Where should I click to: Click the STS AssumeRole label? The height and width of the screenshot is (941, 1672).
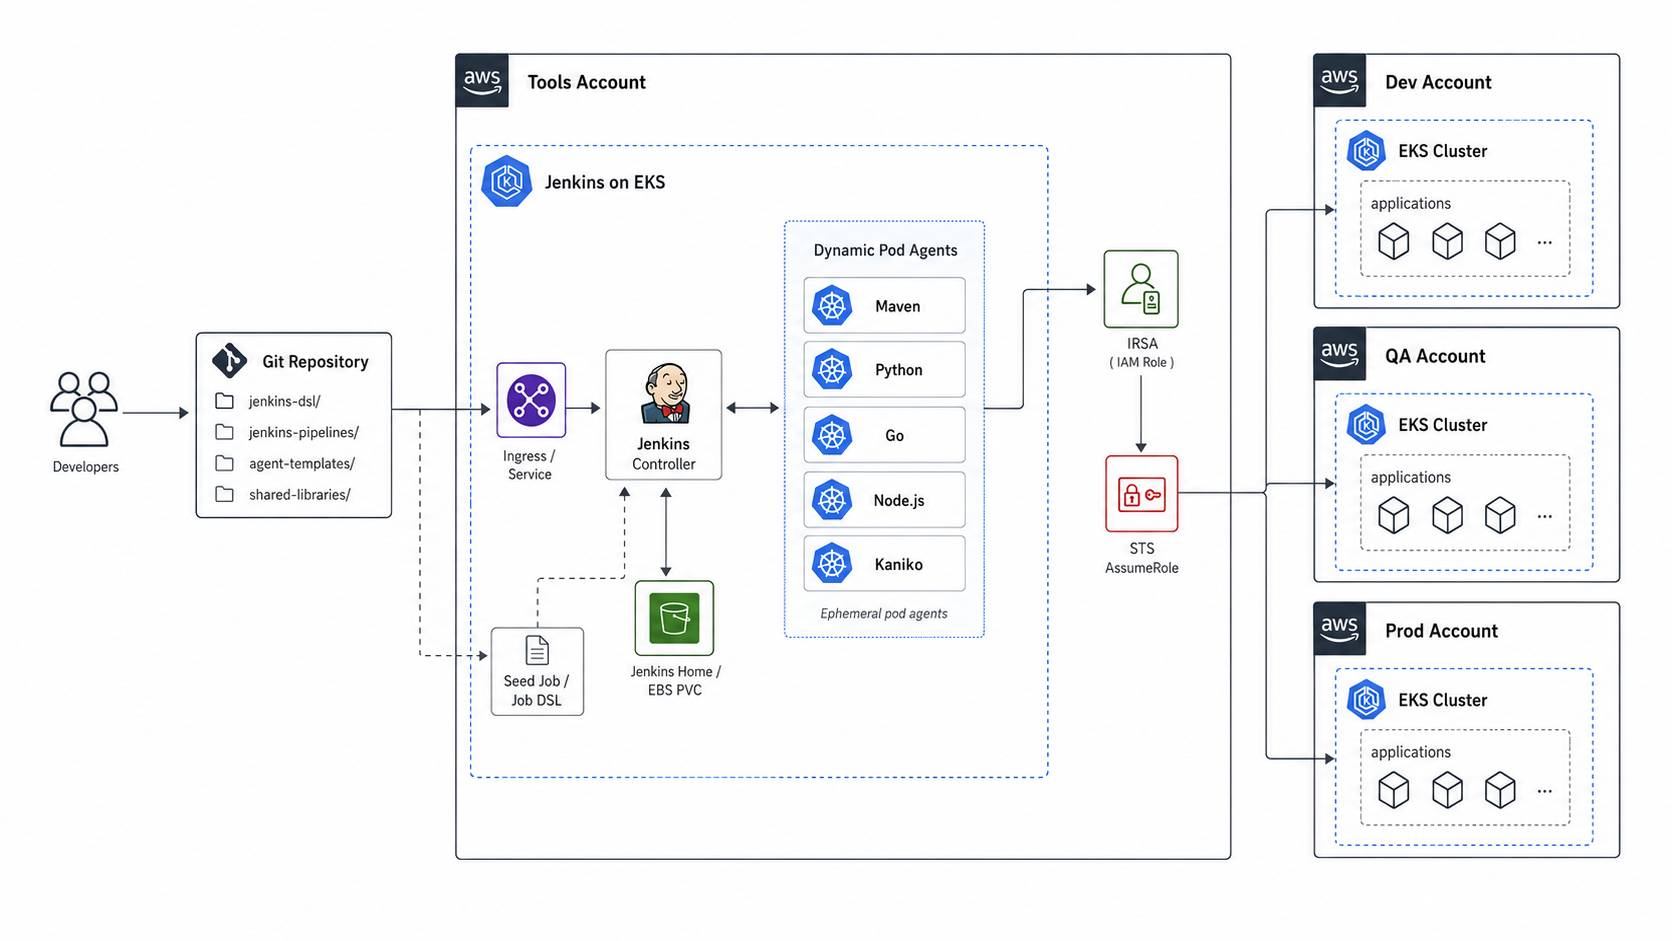click(x=1142, y=558)
